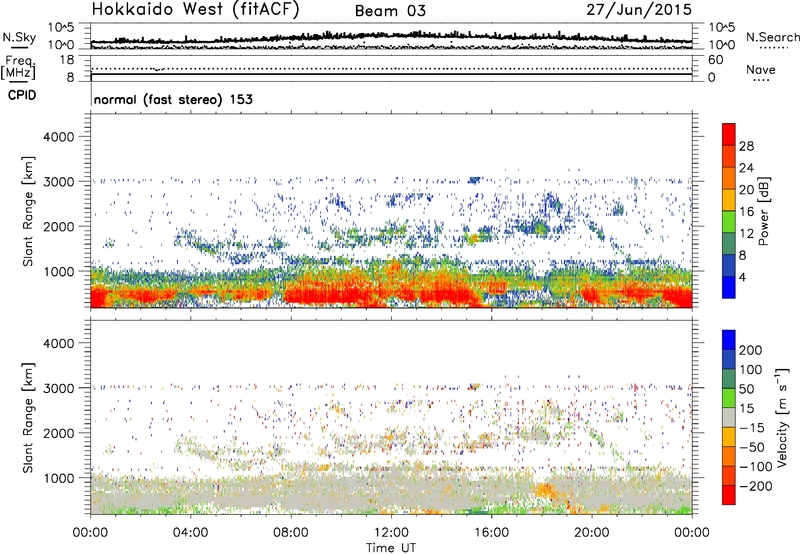Screen dimensions: 800x554
Task: Click the '200' label on the velocity colorbar
Action: click(751, 350)
